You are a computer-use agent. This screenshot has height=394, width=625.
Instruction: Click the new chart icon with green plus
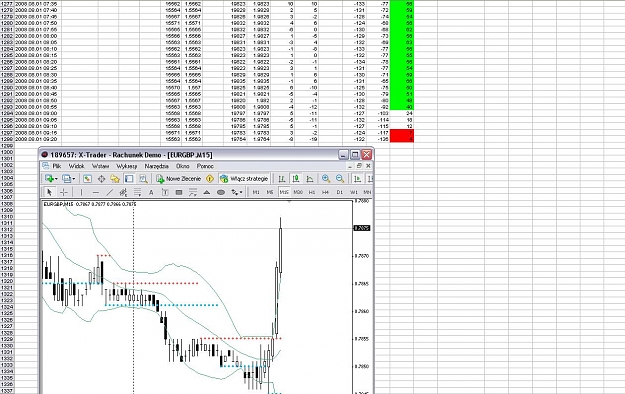(x=49, y=179)
